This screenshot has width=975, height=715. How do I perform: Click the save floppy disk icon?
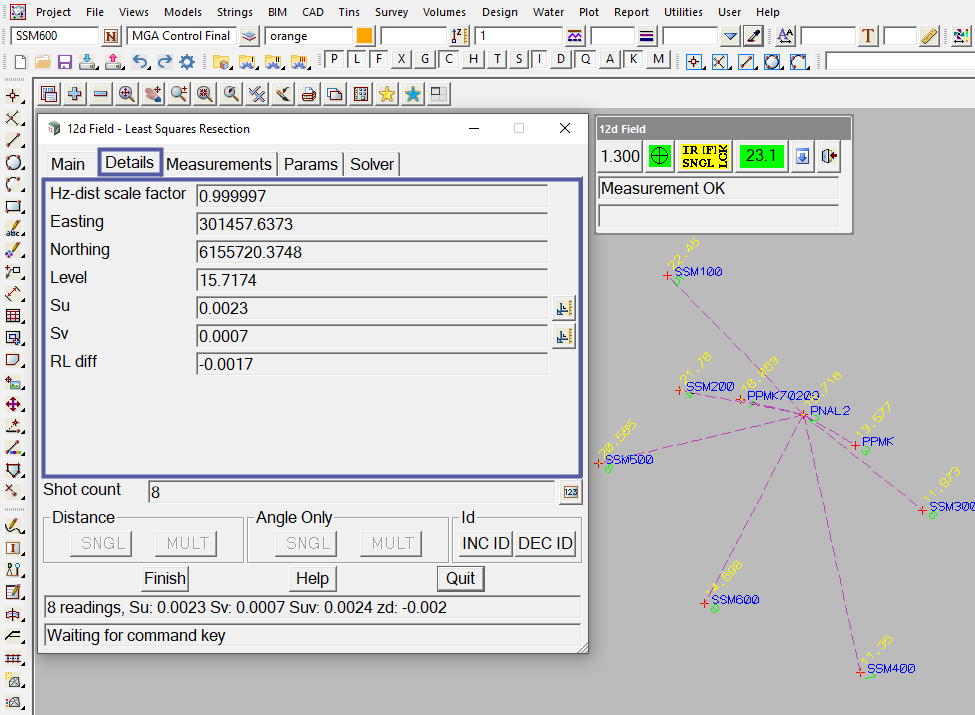pyautogui.click(x=64, y=61)
